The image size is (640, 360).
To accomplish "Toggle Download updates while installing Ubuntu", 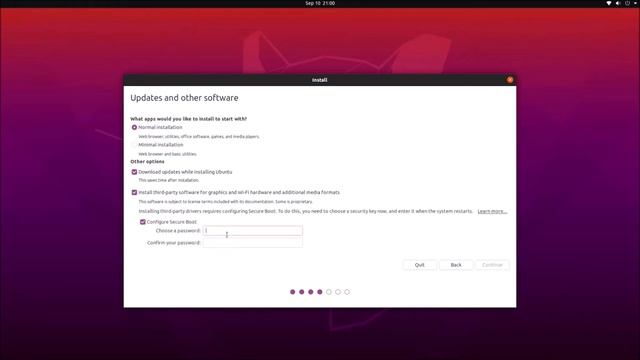I will (134, 172).
